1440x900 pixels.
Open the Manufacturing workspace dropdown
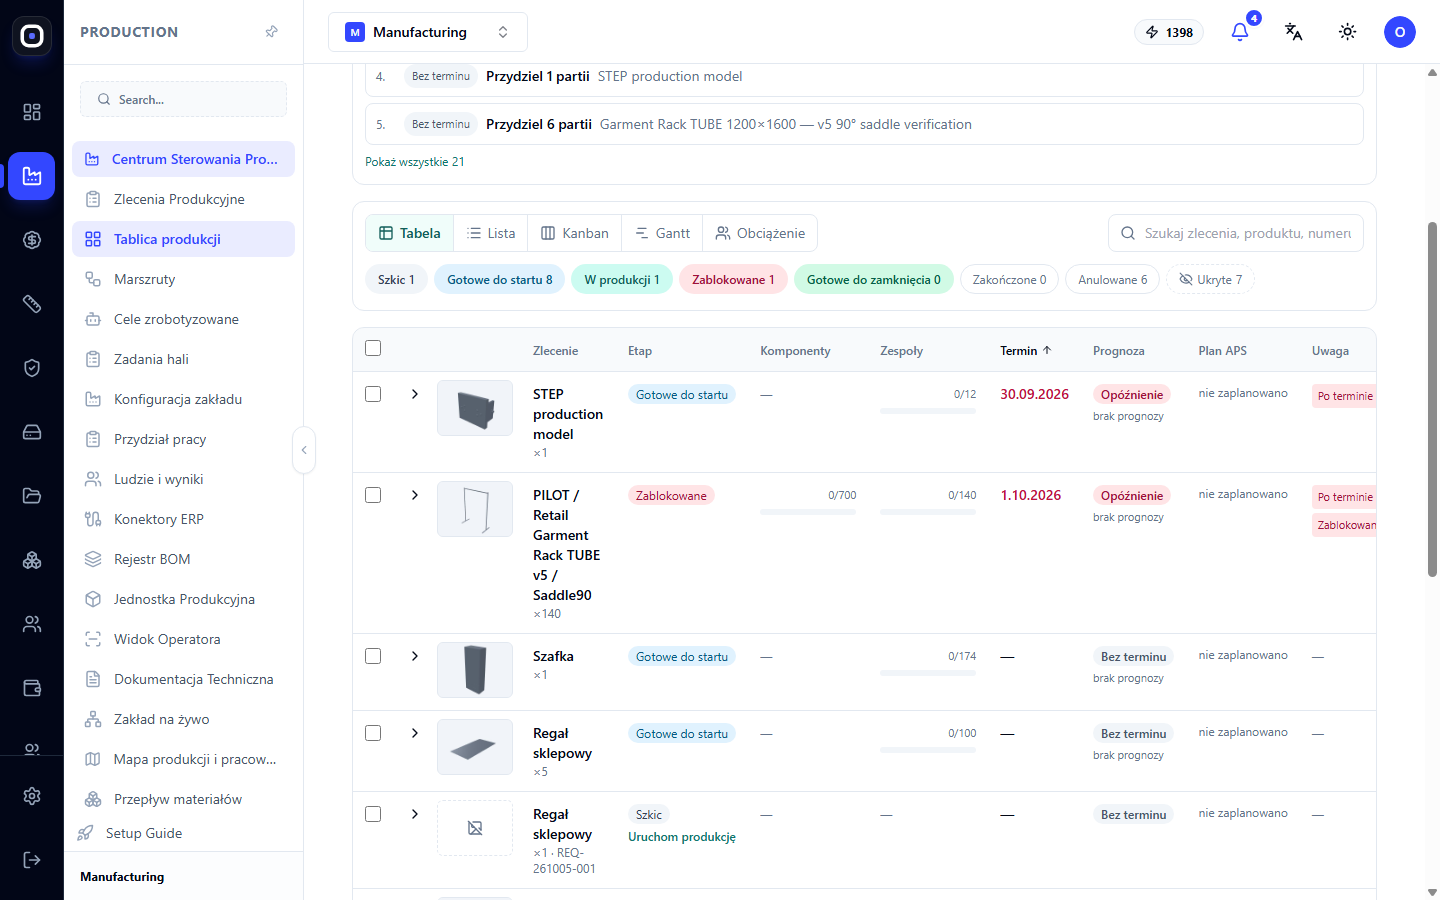pos(428,32)
